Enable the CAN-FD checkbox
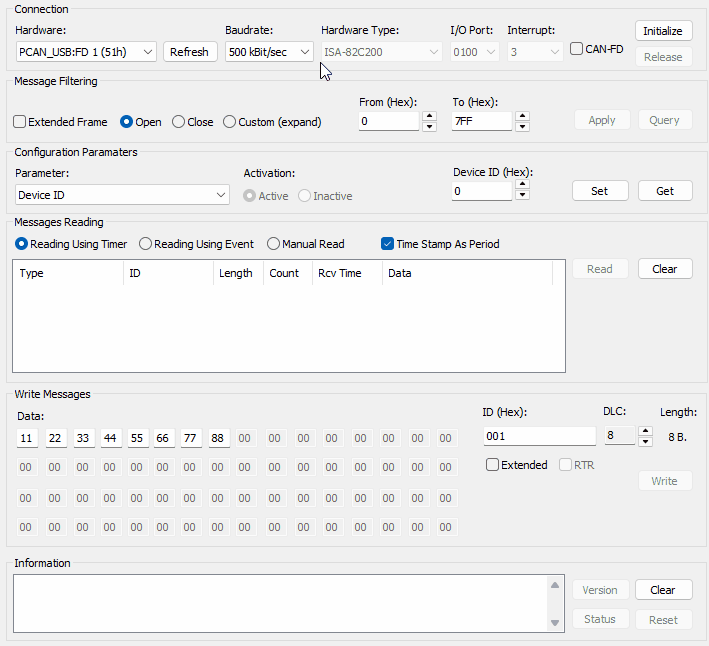 tap(577, 49)
